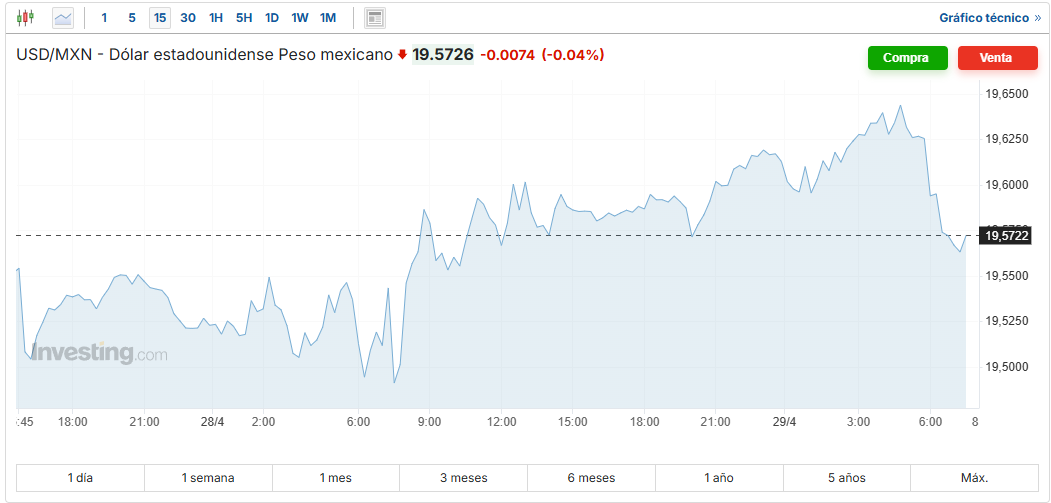Pick the 1M interval
This screenshot has height=503, width=1051.
328,18
